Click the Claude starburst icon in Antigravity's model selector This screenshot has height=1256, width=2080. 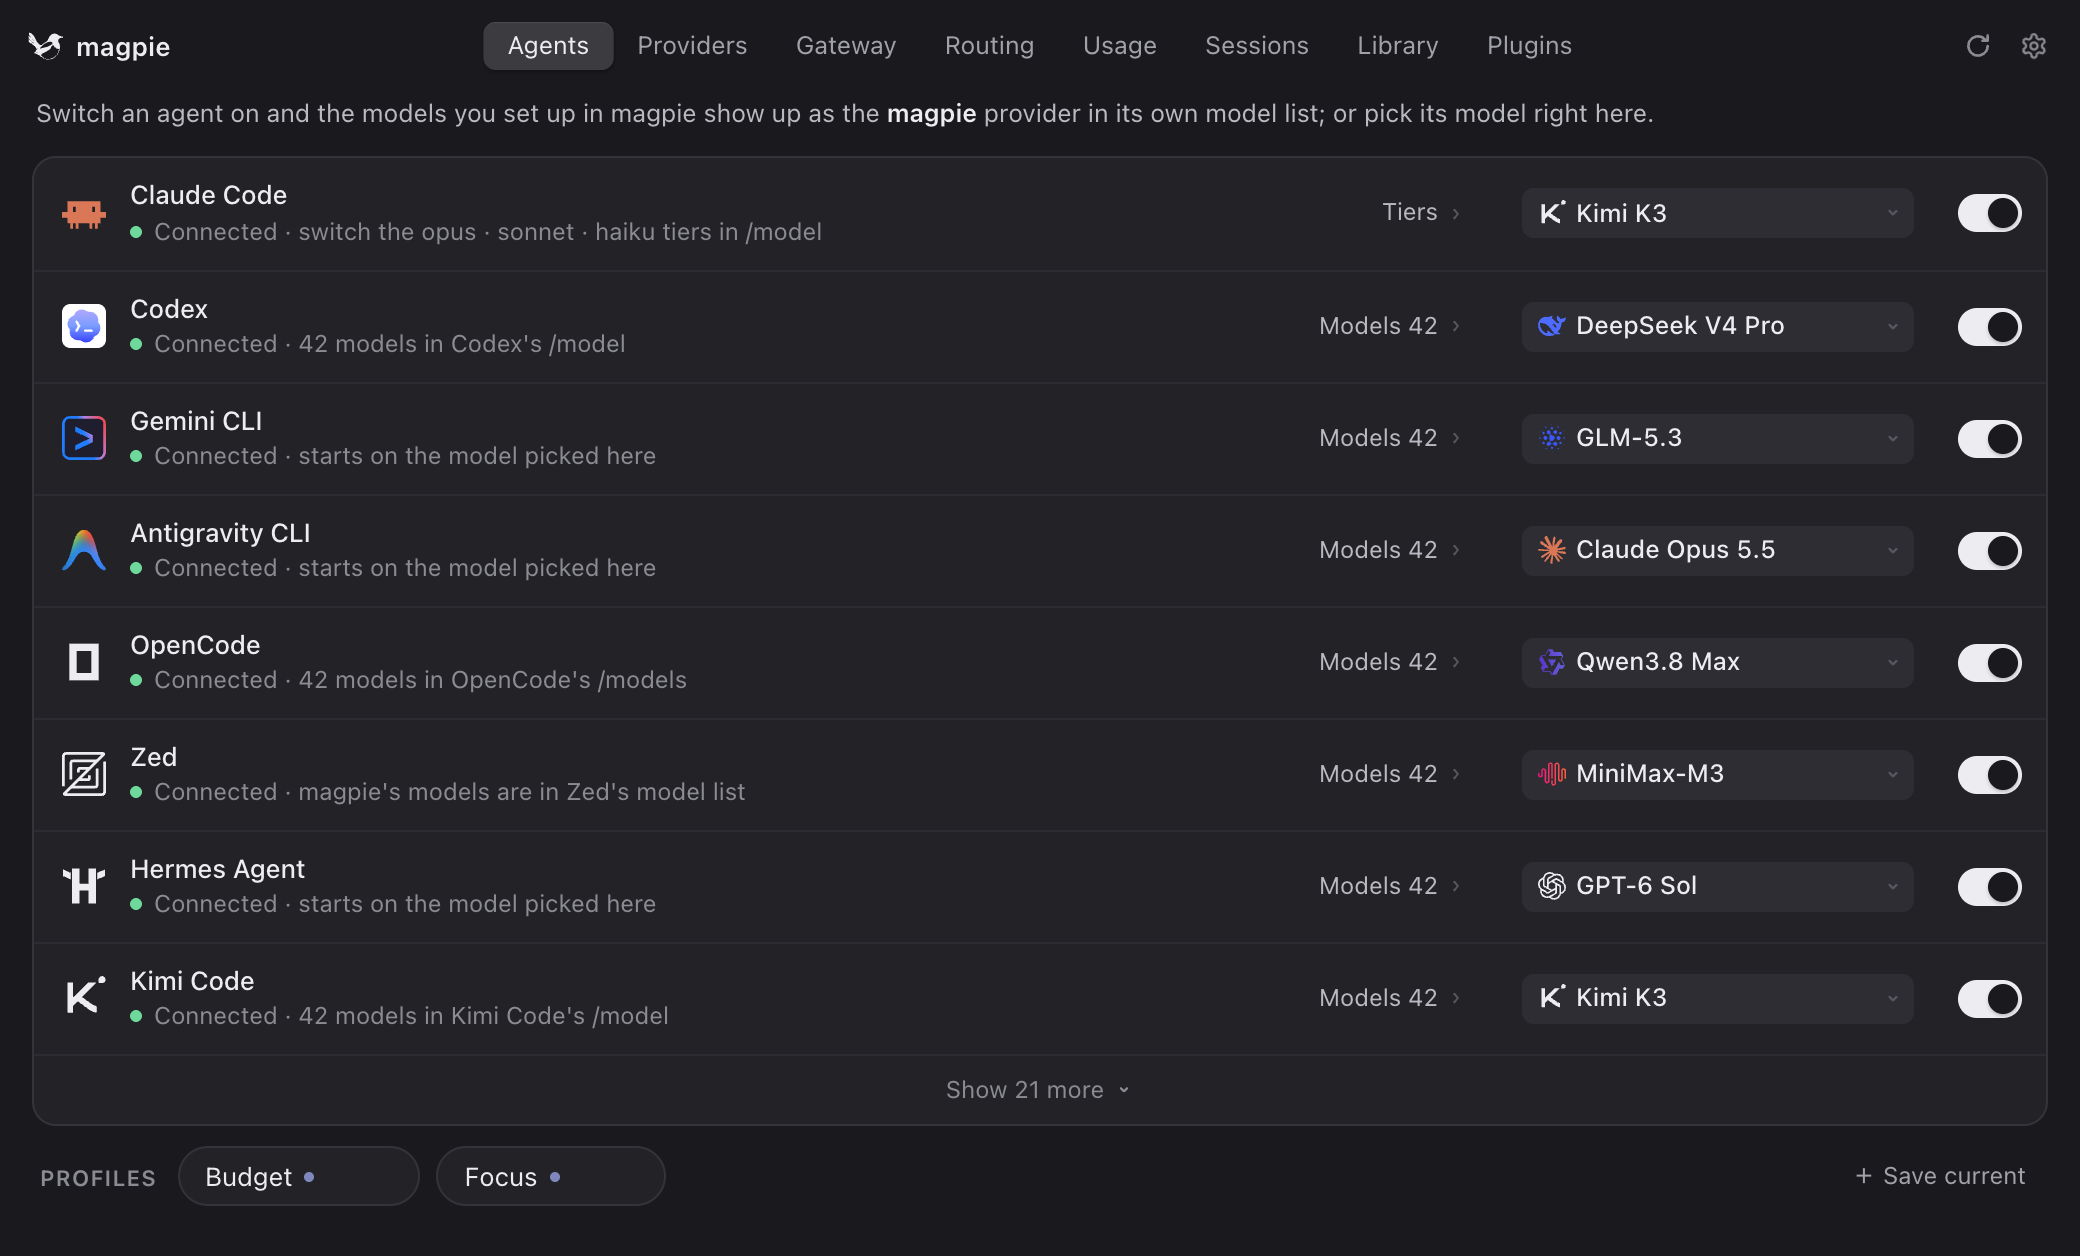1551,550
